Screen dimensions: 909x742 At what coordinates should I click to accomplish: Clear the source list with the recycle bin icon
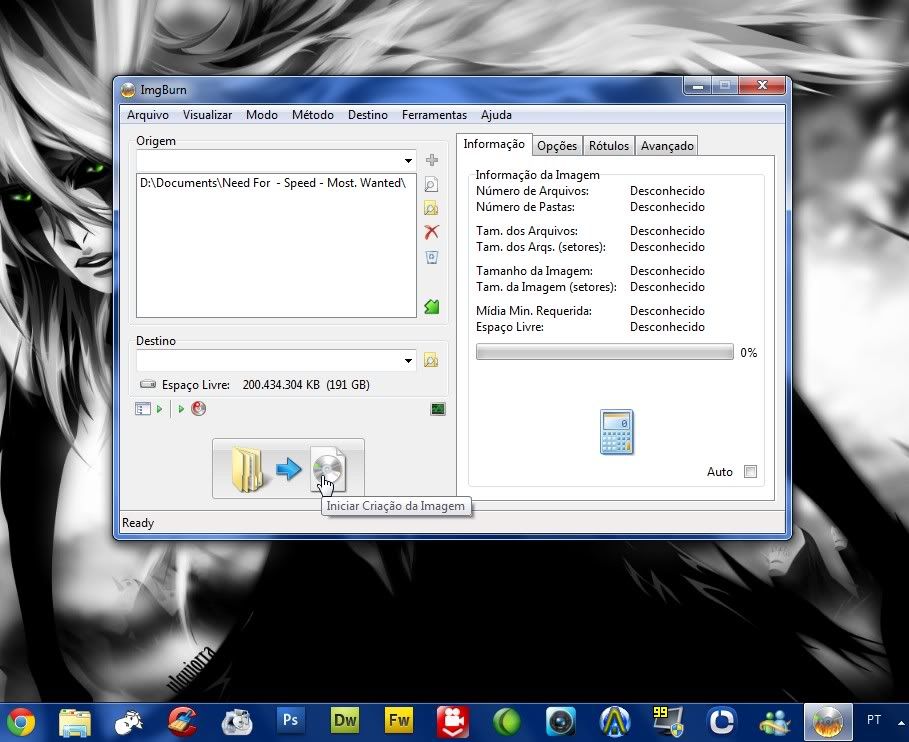click(x=431, y=257)
